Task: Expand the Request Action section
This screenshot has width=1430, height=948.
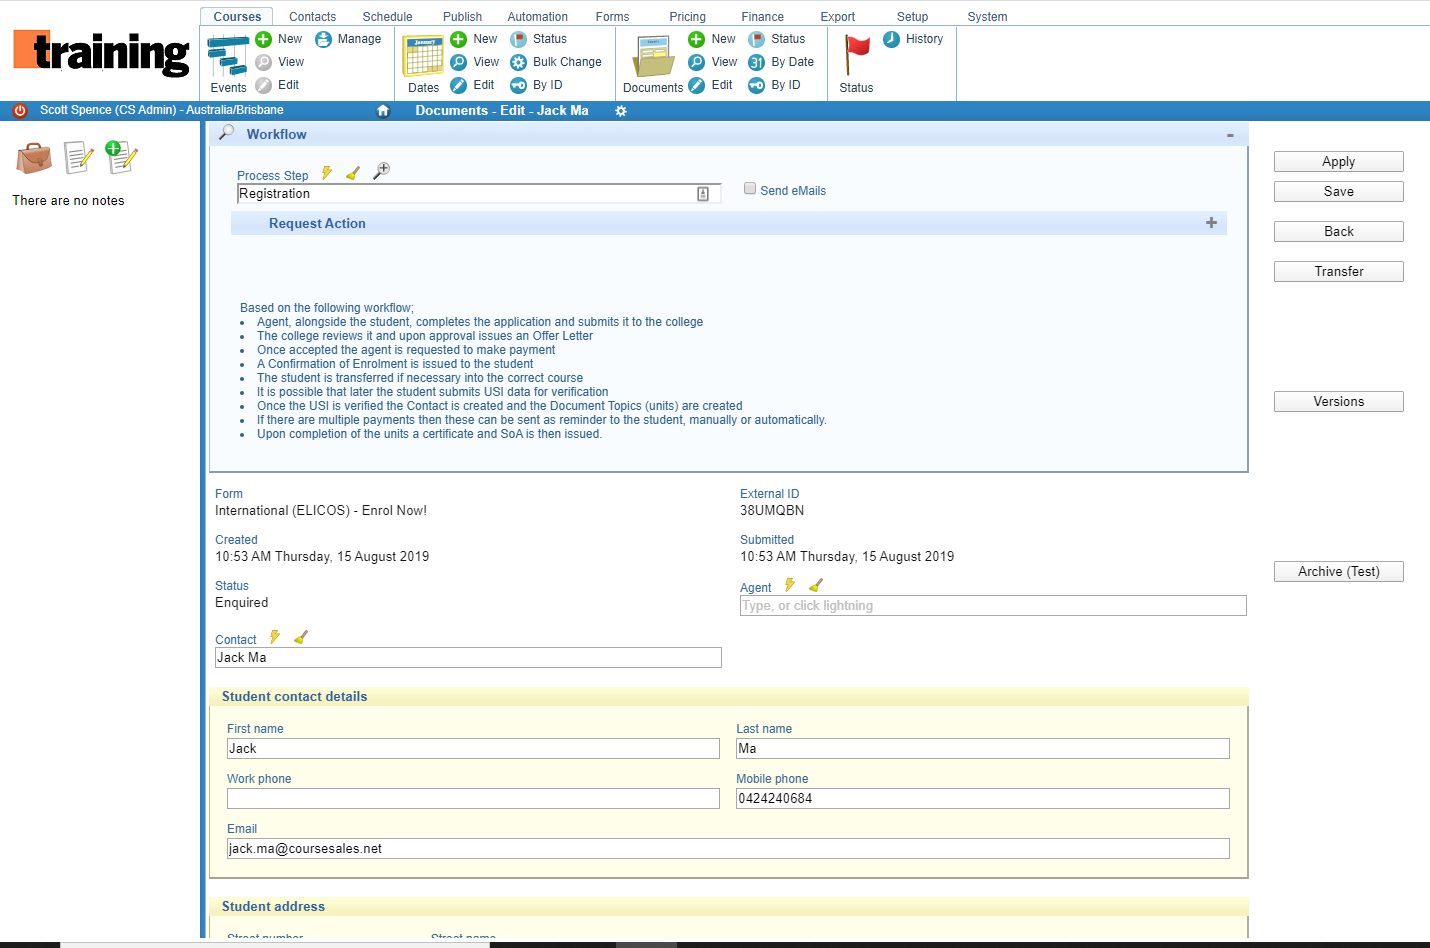Action: pyautogui.click(x=1211, y=223)
